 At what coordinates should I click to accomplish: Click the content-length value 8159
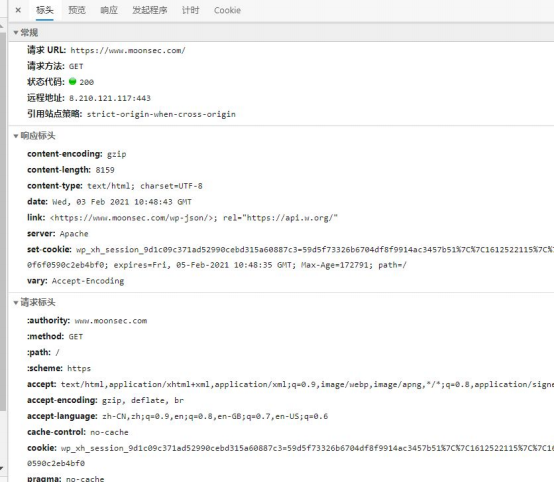tap(105, 170)
